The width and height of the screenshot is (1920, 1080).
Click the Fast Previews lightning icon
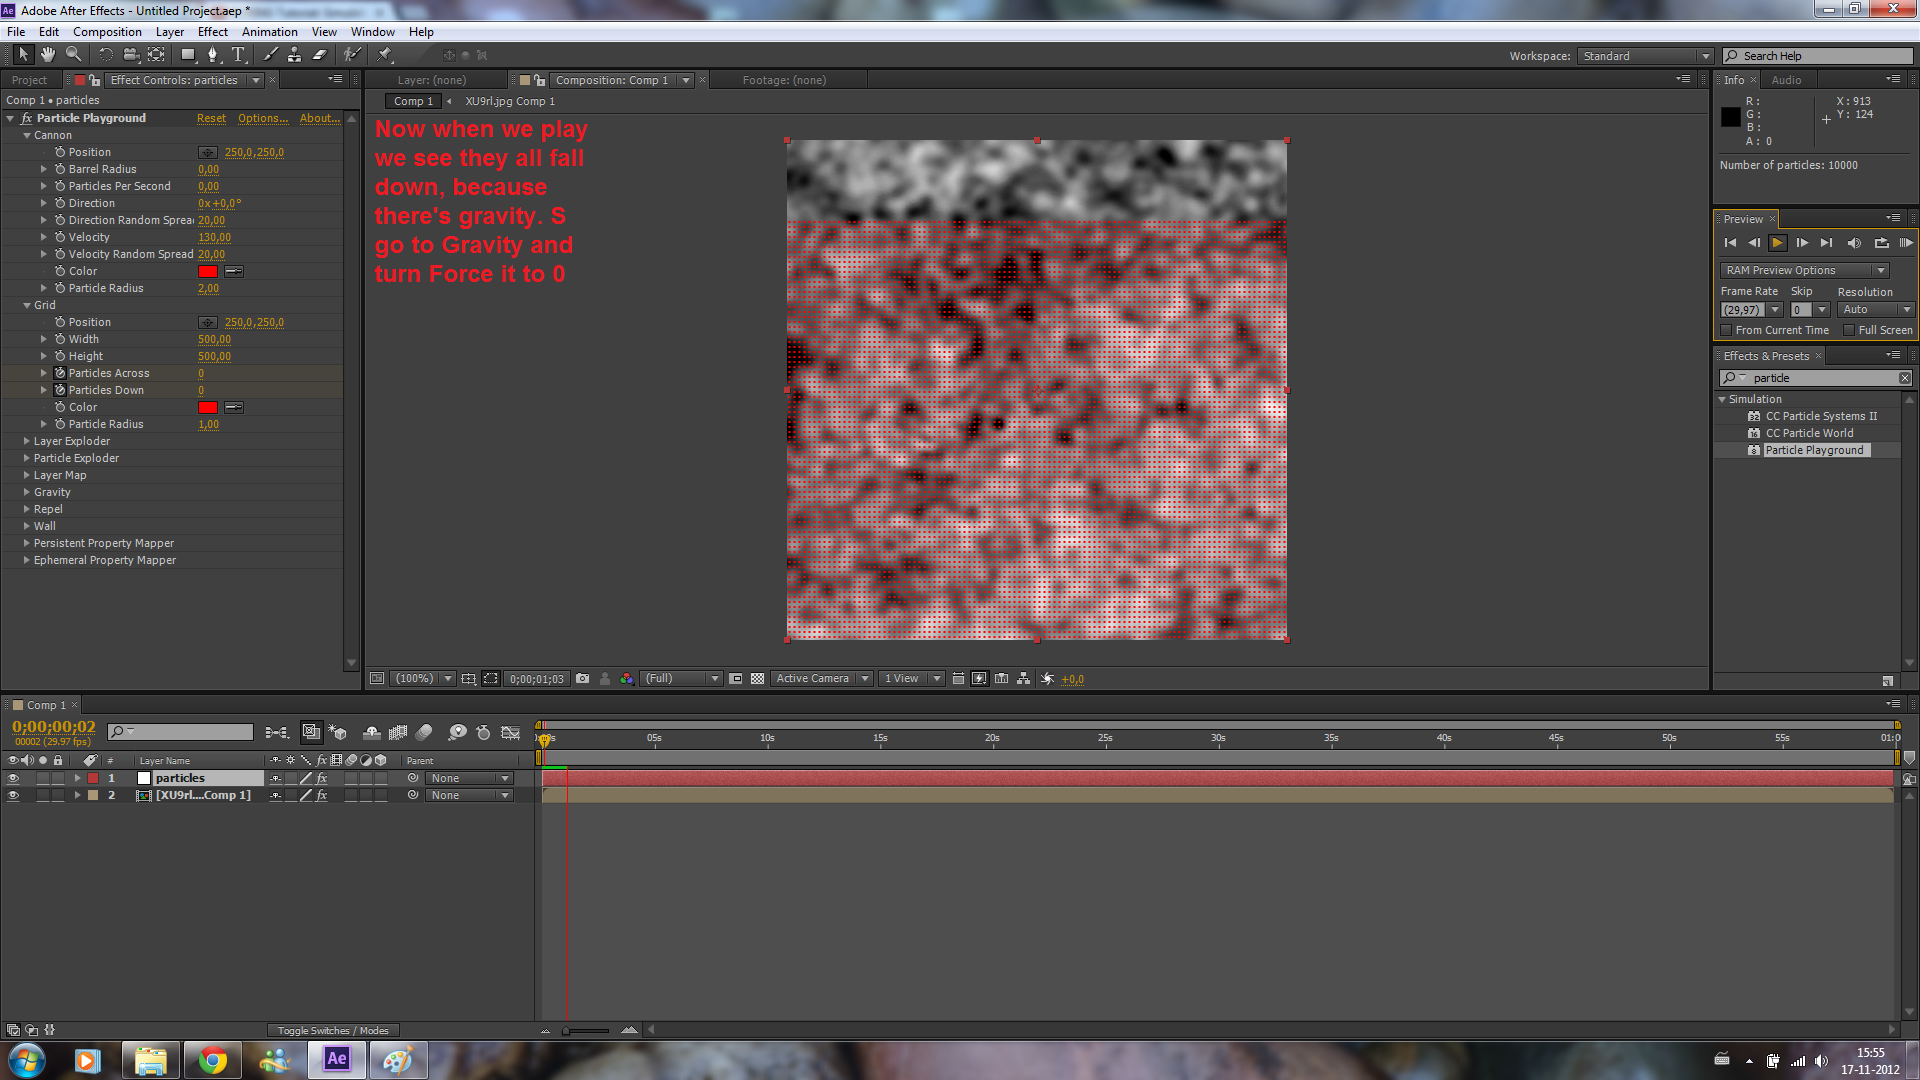pyautogui.click(x=979, y=678)
